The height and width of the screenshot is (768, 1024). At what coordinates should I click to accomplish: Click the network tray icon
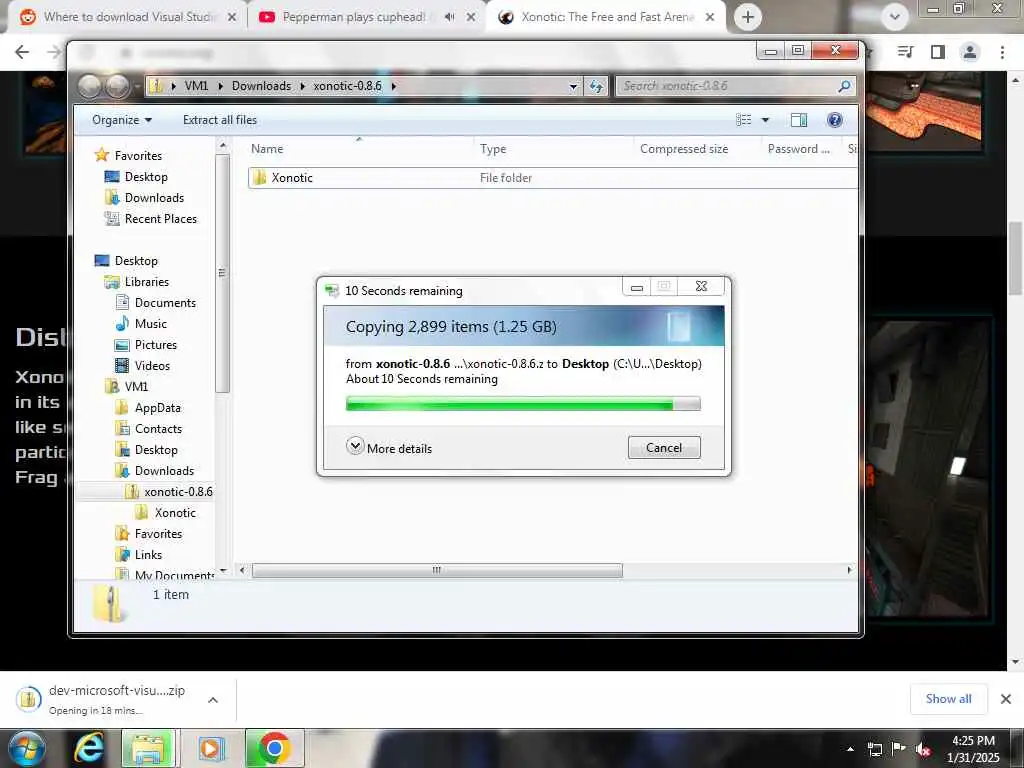pos(874,749)
